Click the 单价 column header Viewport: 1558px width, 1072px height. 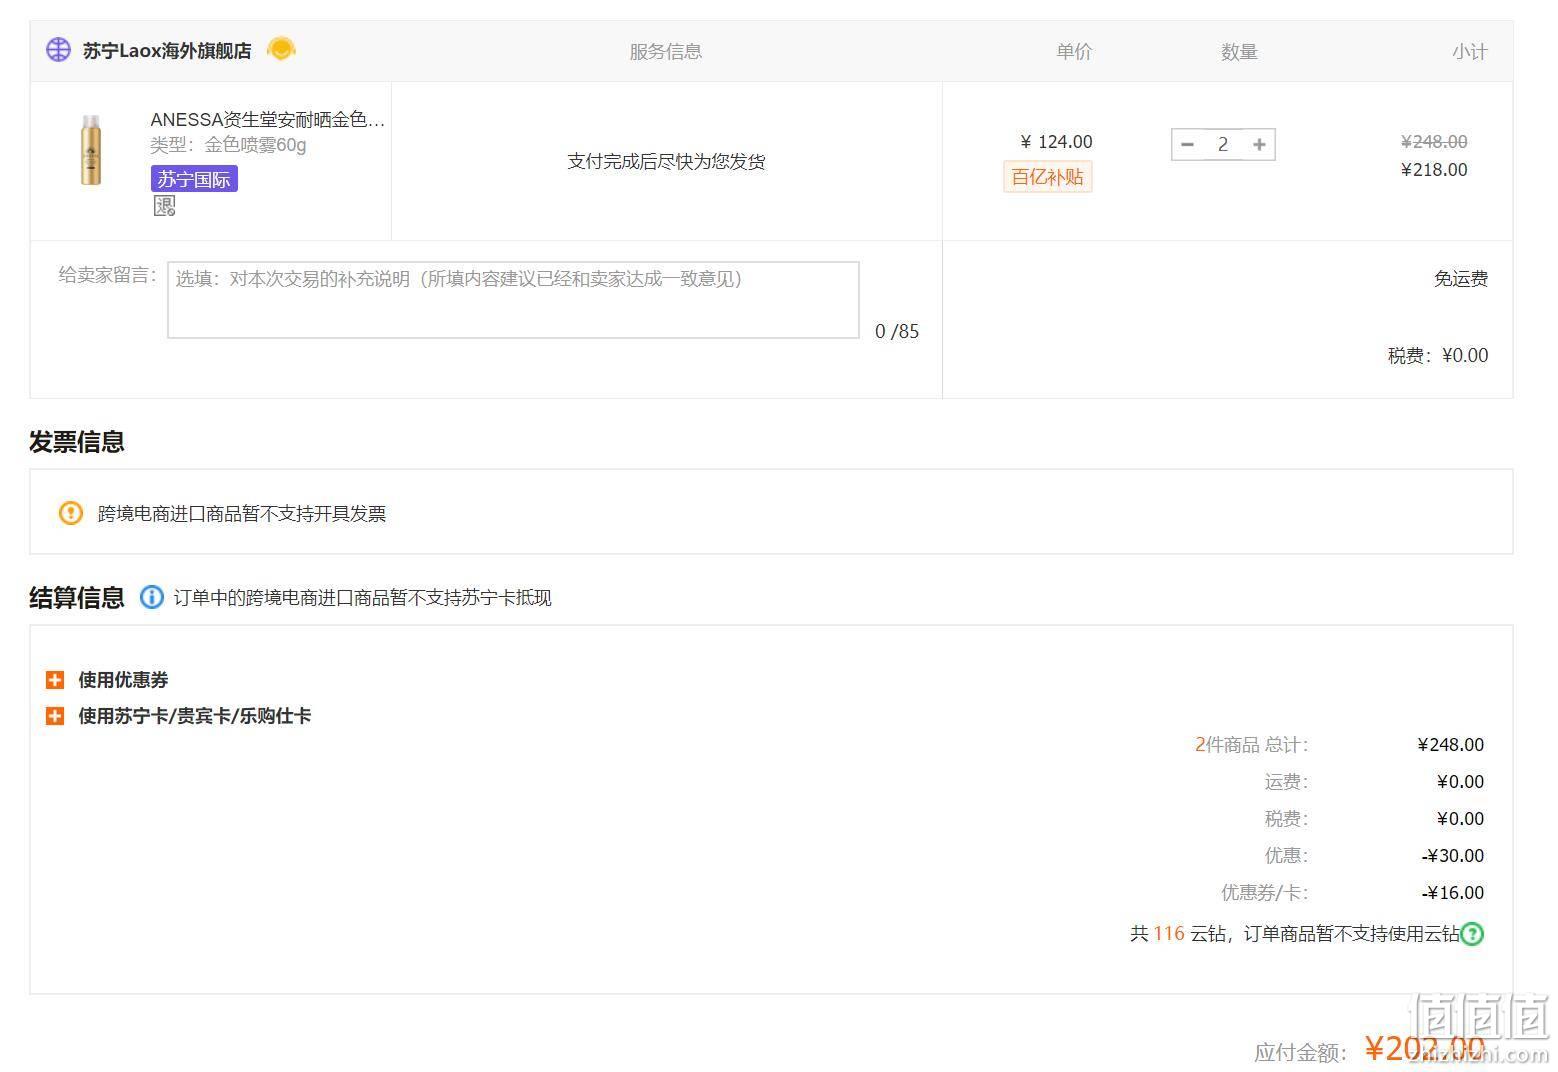click(x=1074, y=52)
